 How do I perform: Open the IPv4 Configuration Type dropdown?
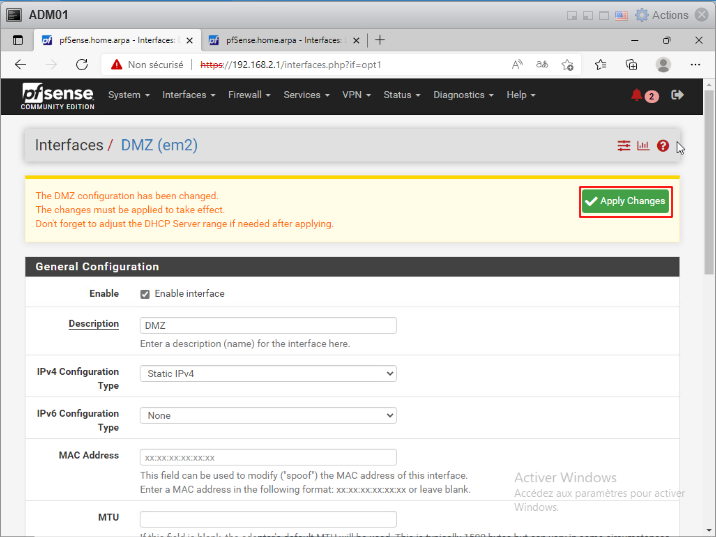coord(268,373)
